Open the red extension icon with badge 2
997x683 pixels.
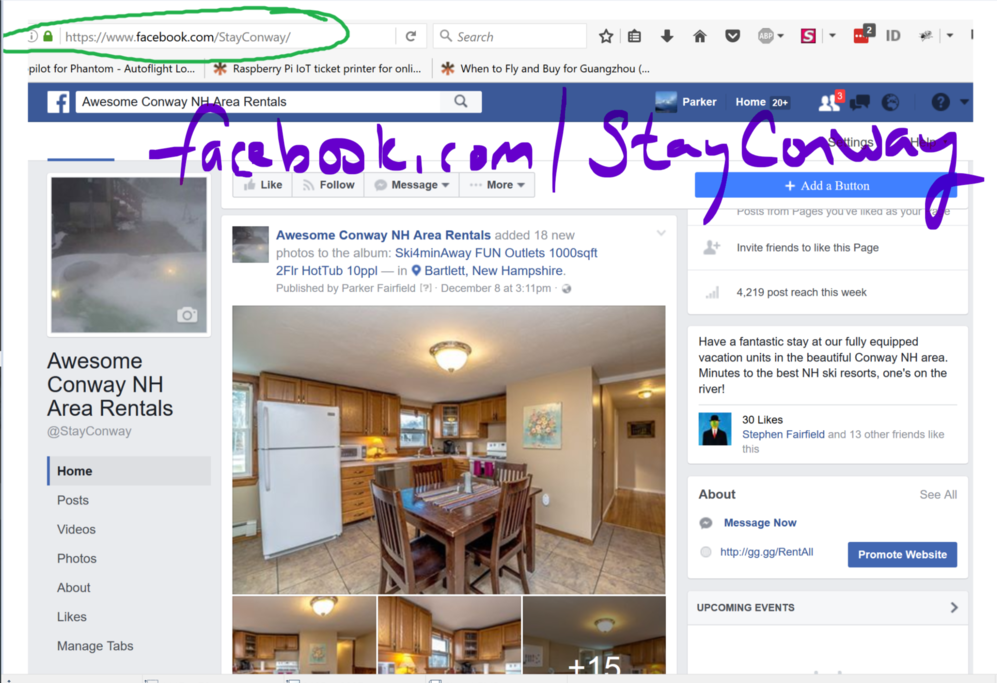tap(863, 34)
